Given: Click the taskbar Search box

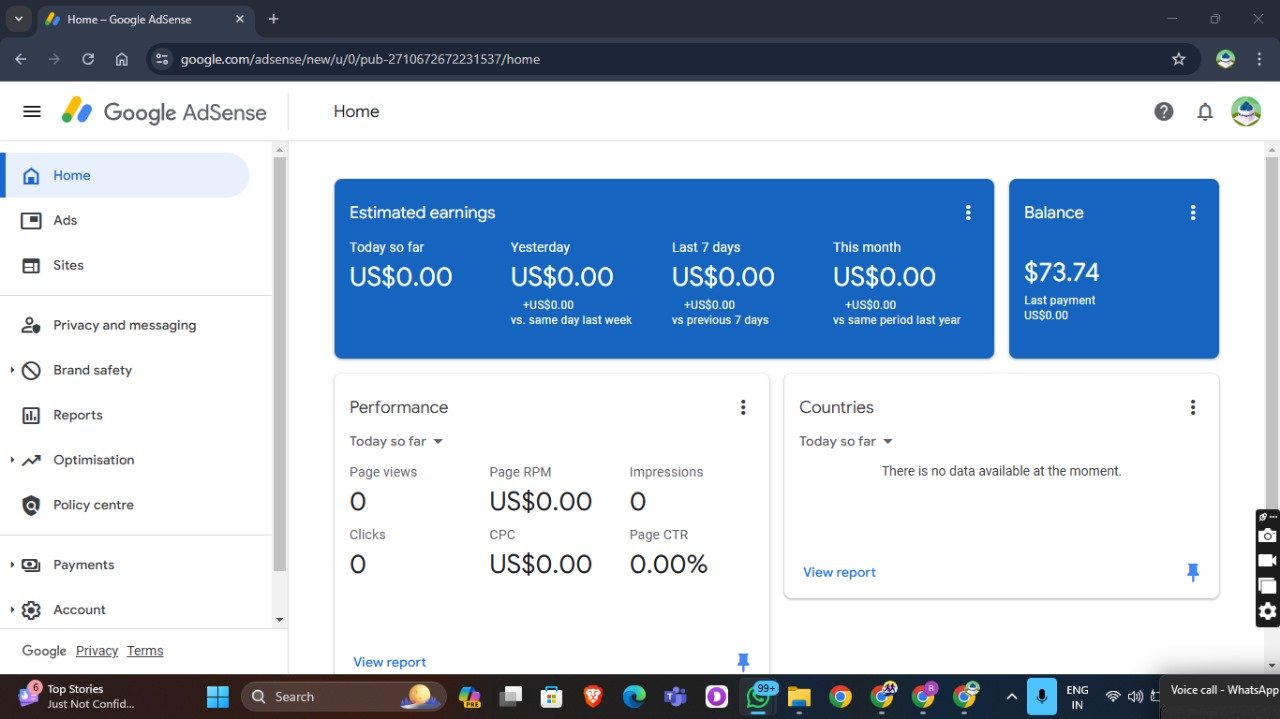Looking at the screenshot, I should click(x=343, y=696).
